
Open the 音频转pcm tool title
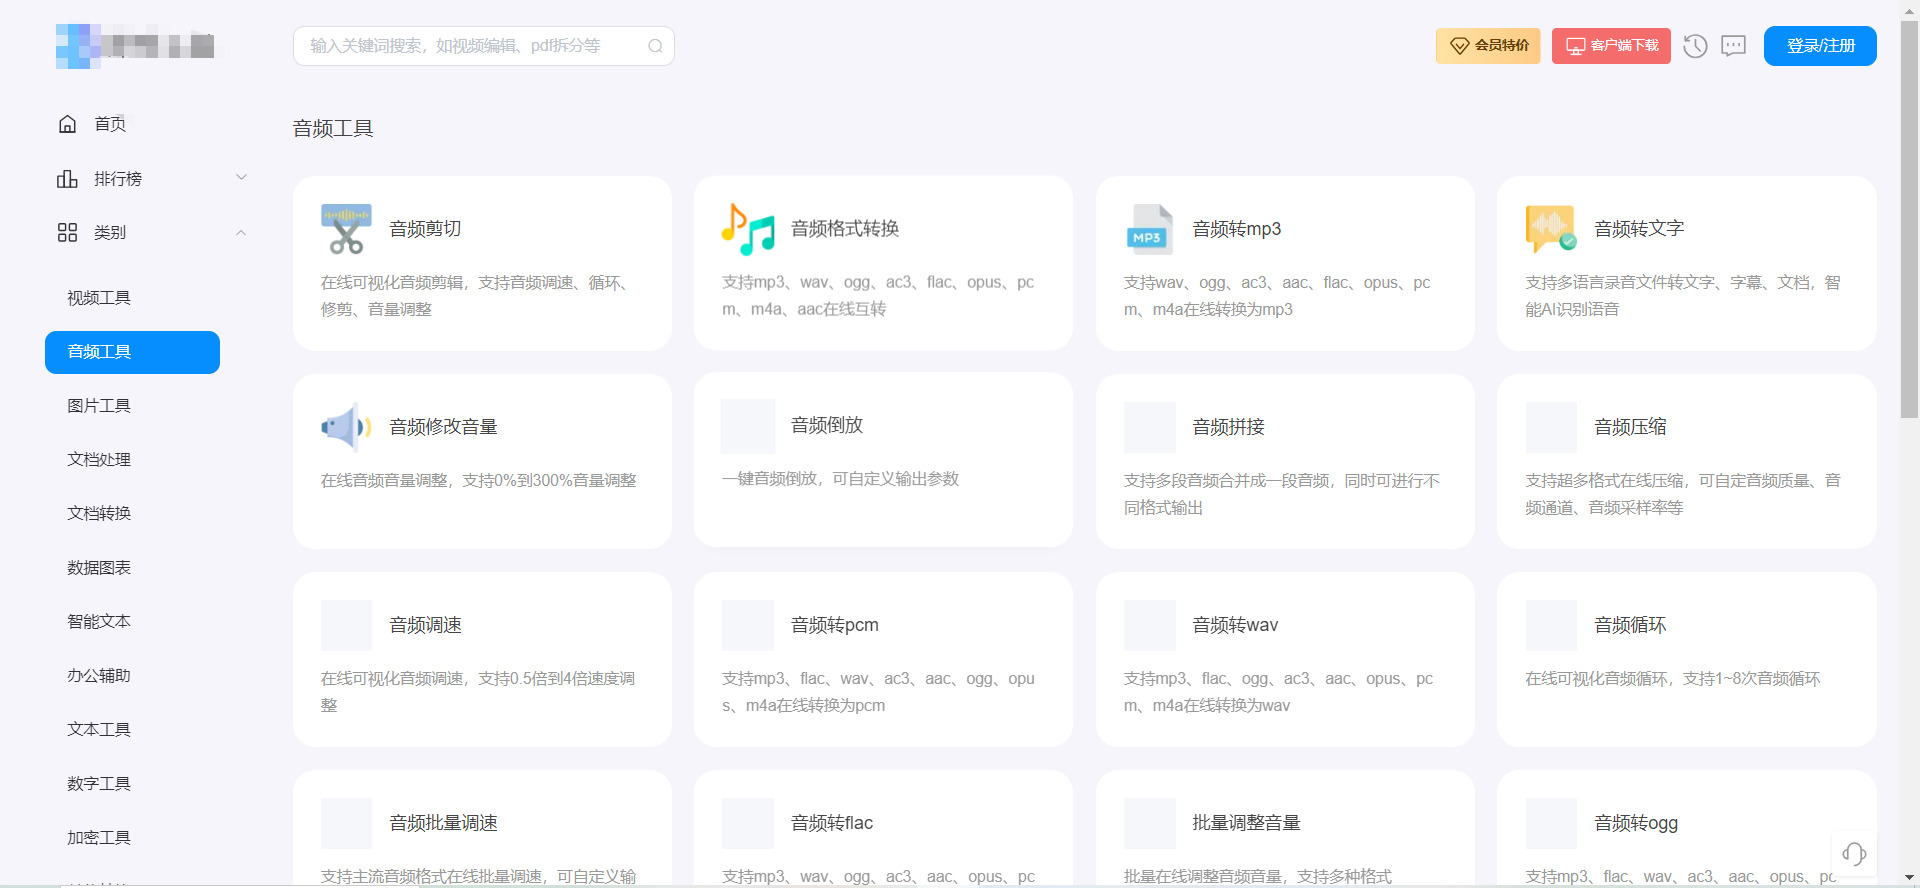click(835, 625)
